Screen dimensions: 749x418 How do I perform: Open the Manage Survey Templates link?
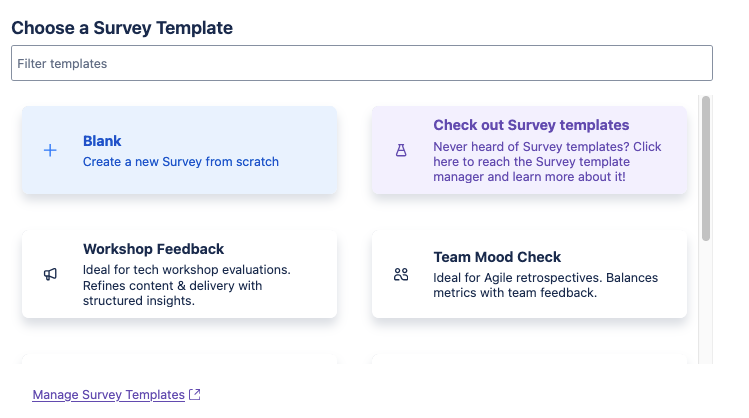[x=108, y=395]
